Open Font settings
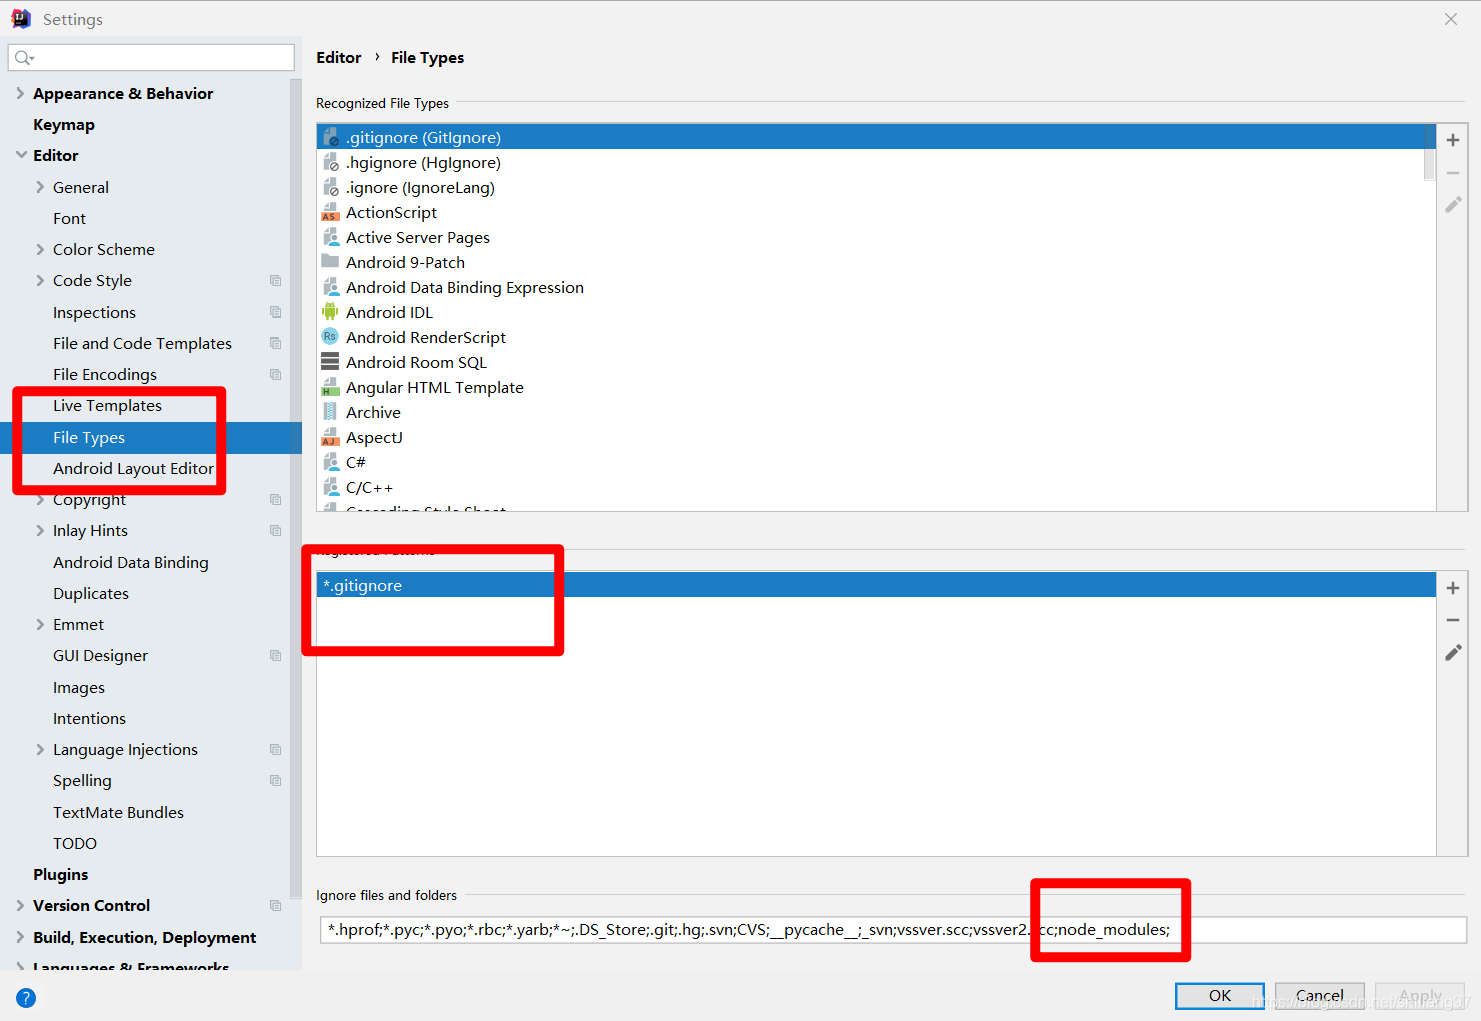 point(69,218)
